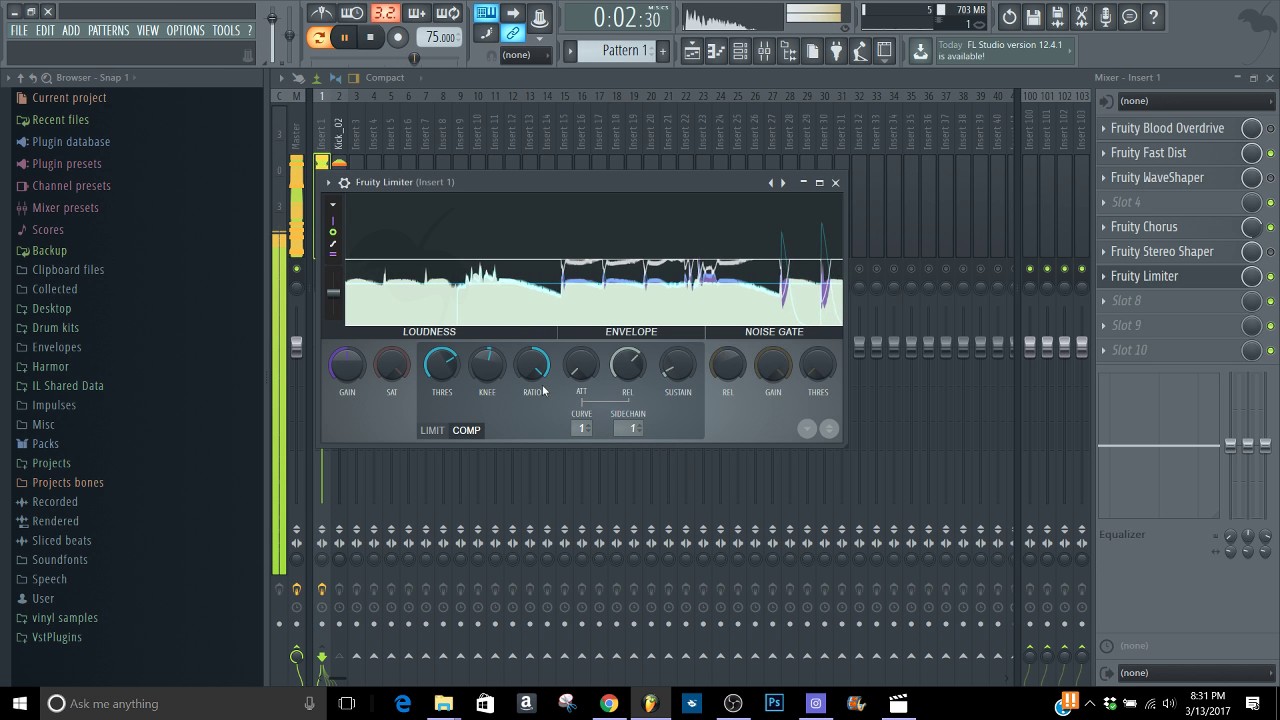
Task: Click the news panel download icon
Action: coord(921,51)
